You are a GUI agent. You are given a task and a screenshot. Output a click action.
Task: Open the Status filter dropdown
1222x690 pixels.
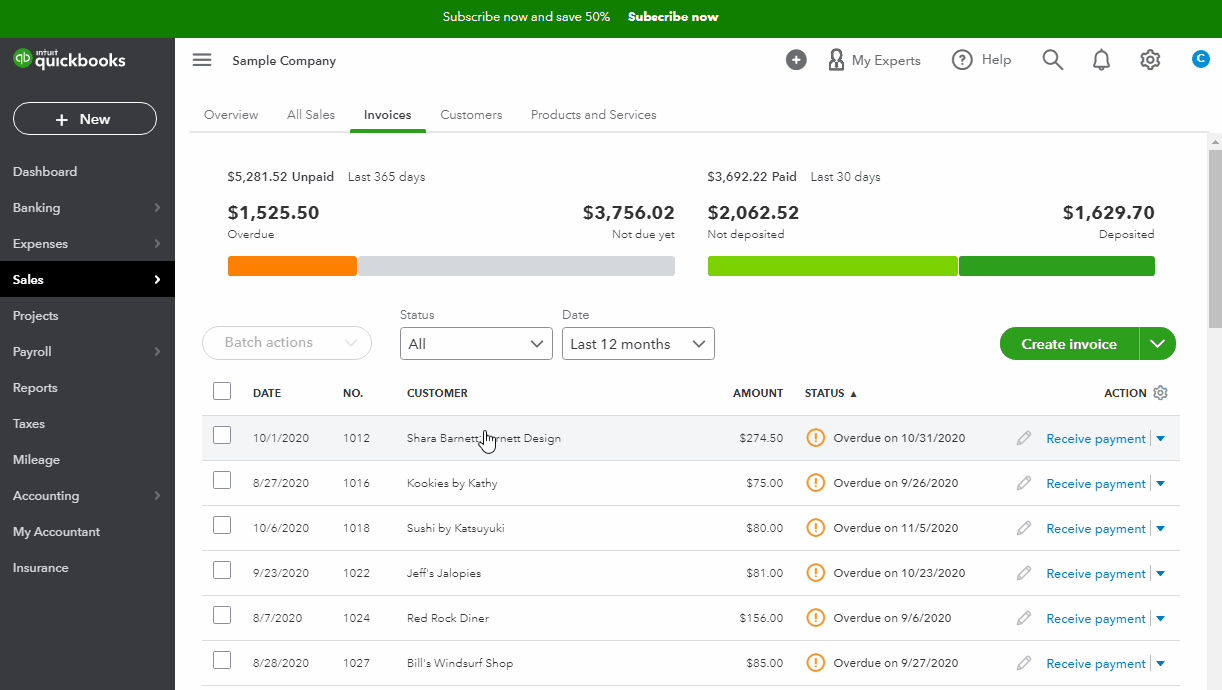pyautogui.click(x=476, y=344)
